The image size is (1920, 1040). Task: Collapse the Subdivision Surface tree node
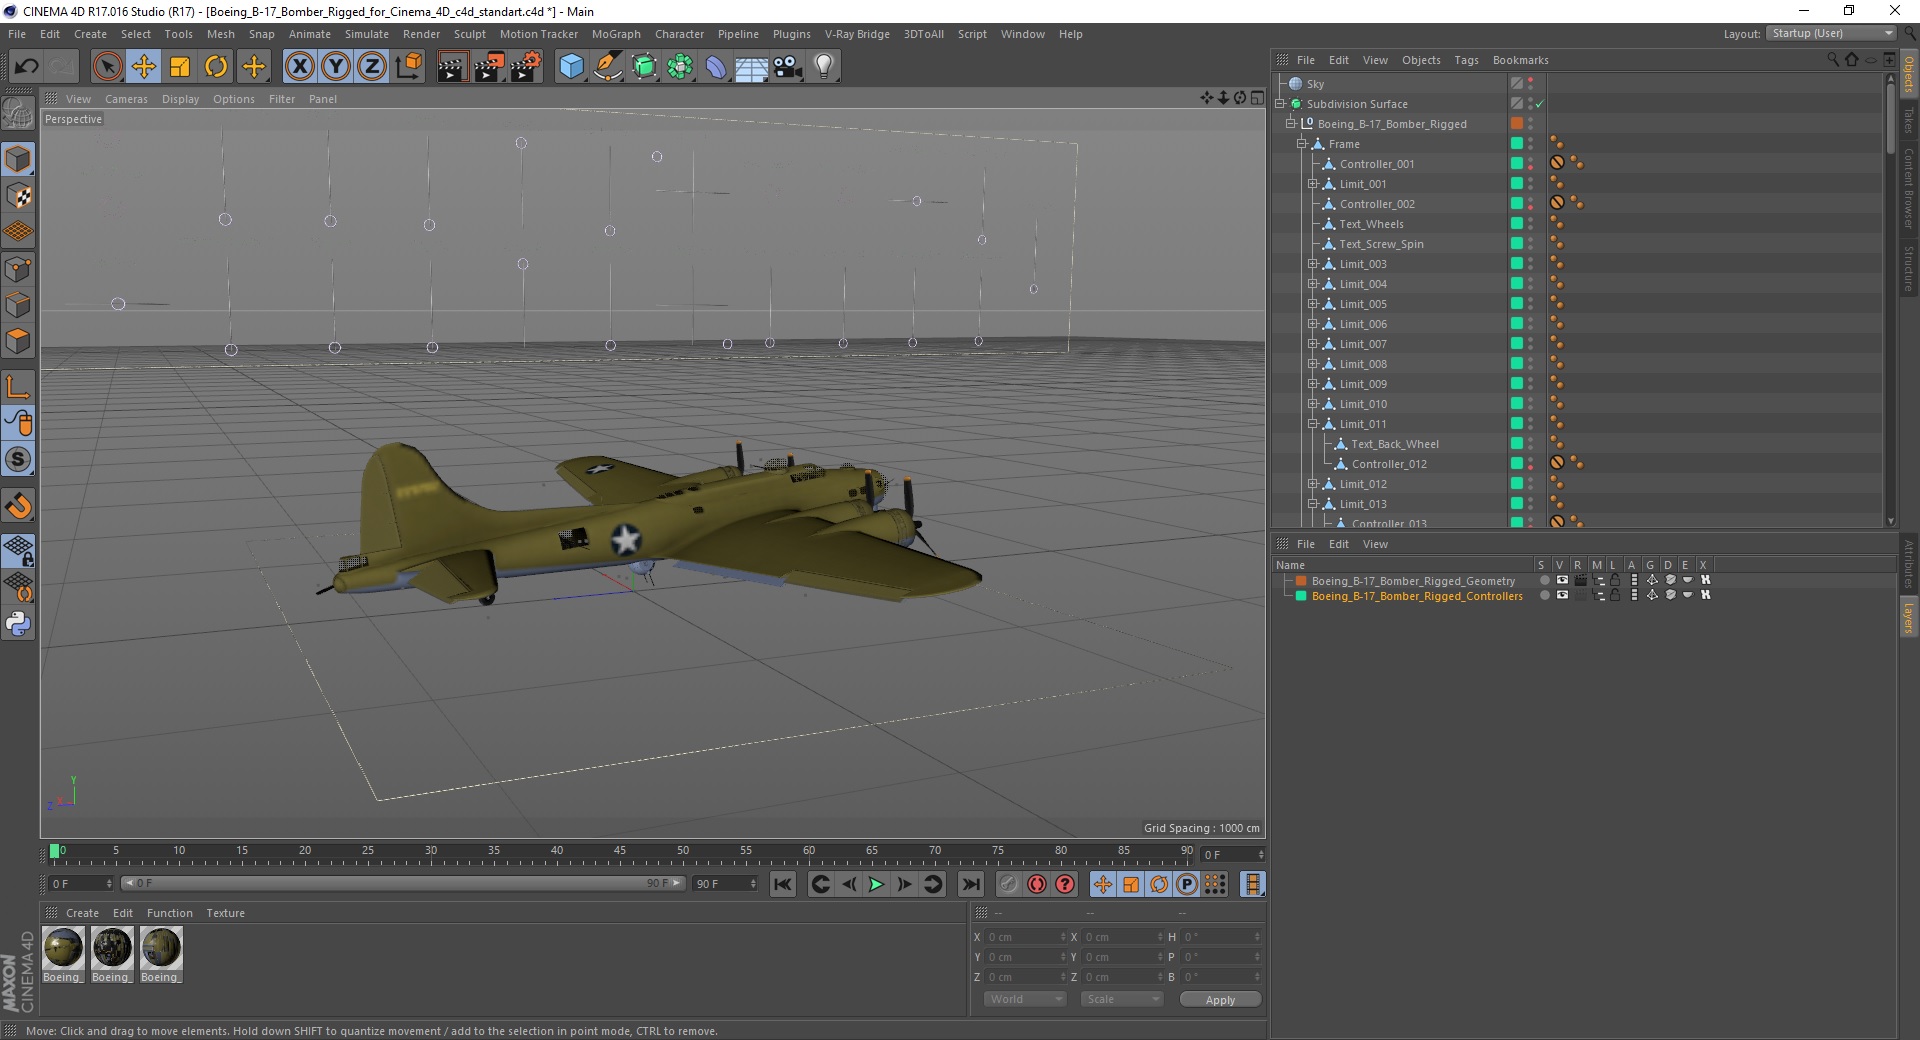[x=1280, y=104]
